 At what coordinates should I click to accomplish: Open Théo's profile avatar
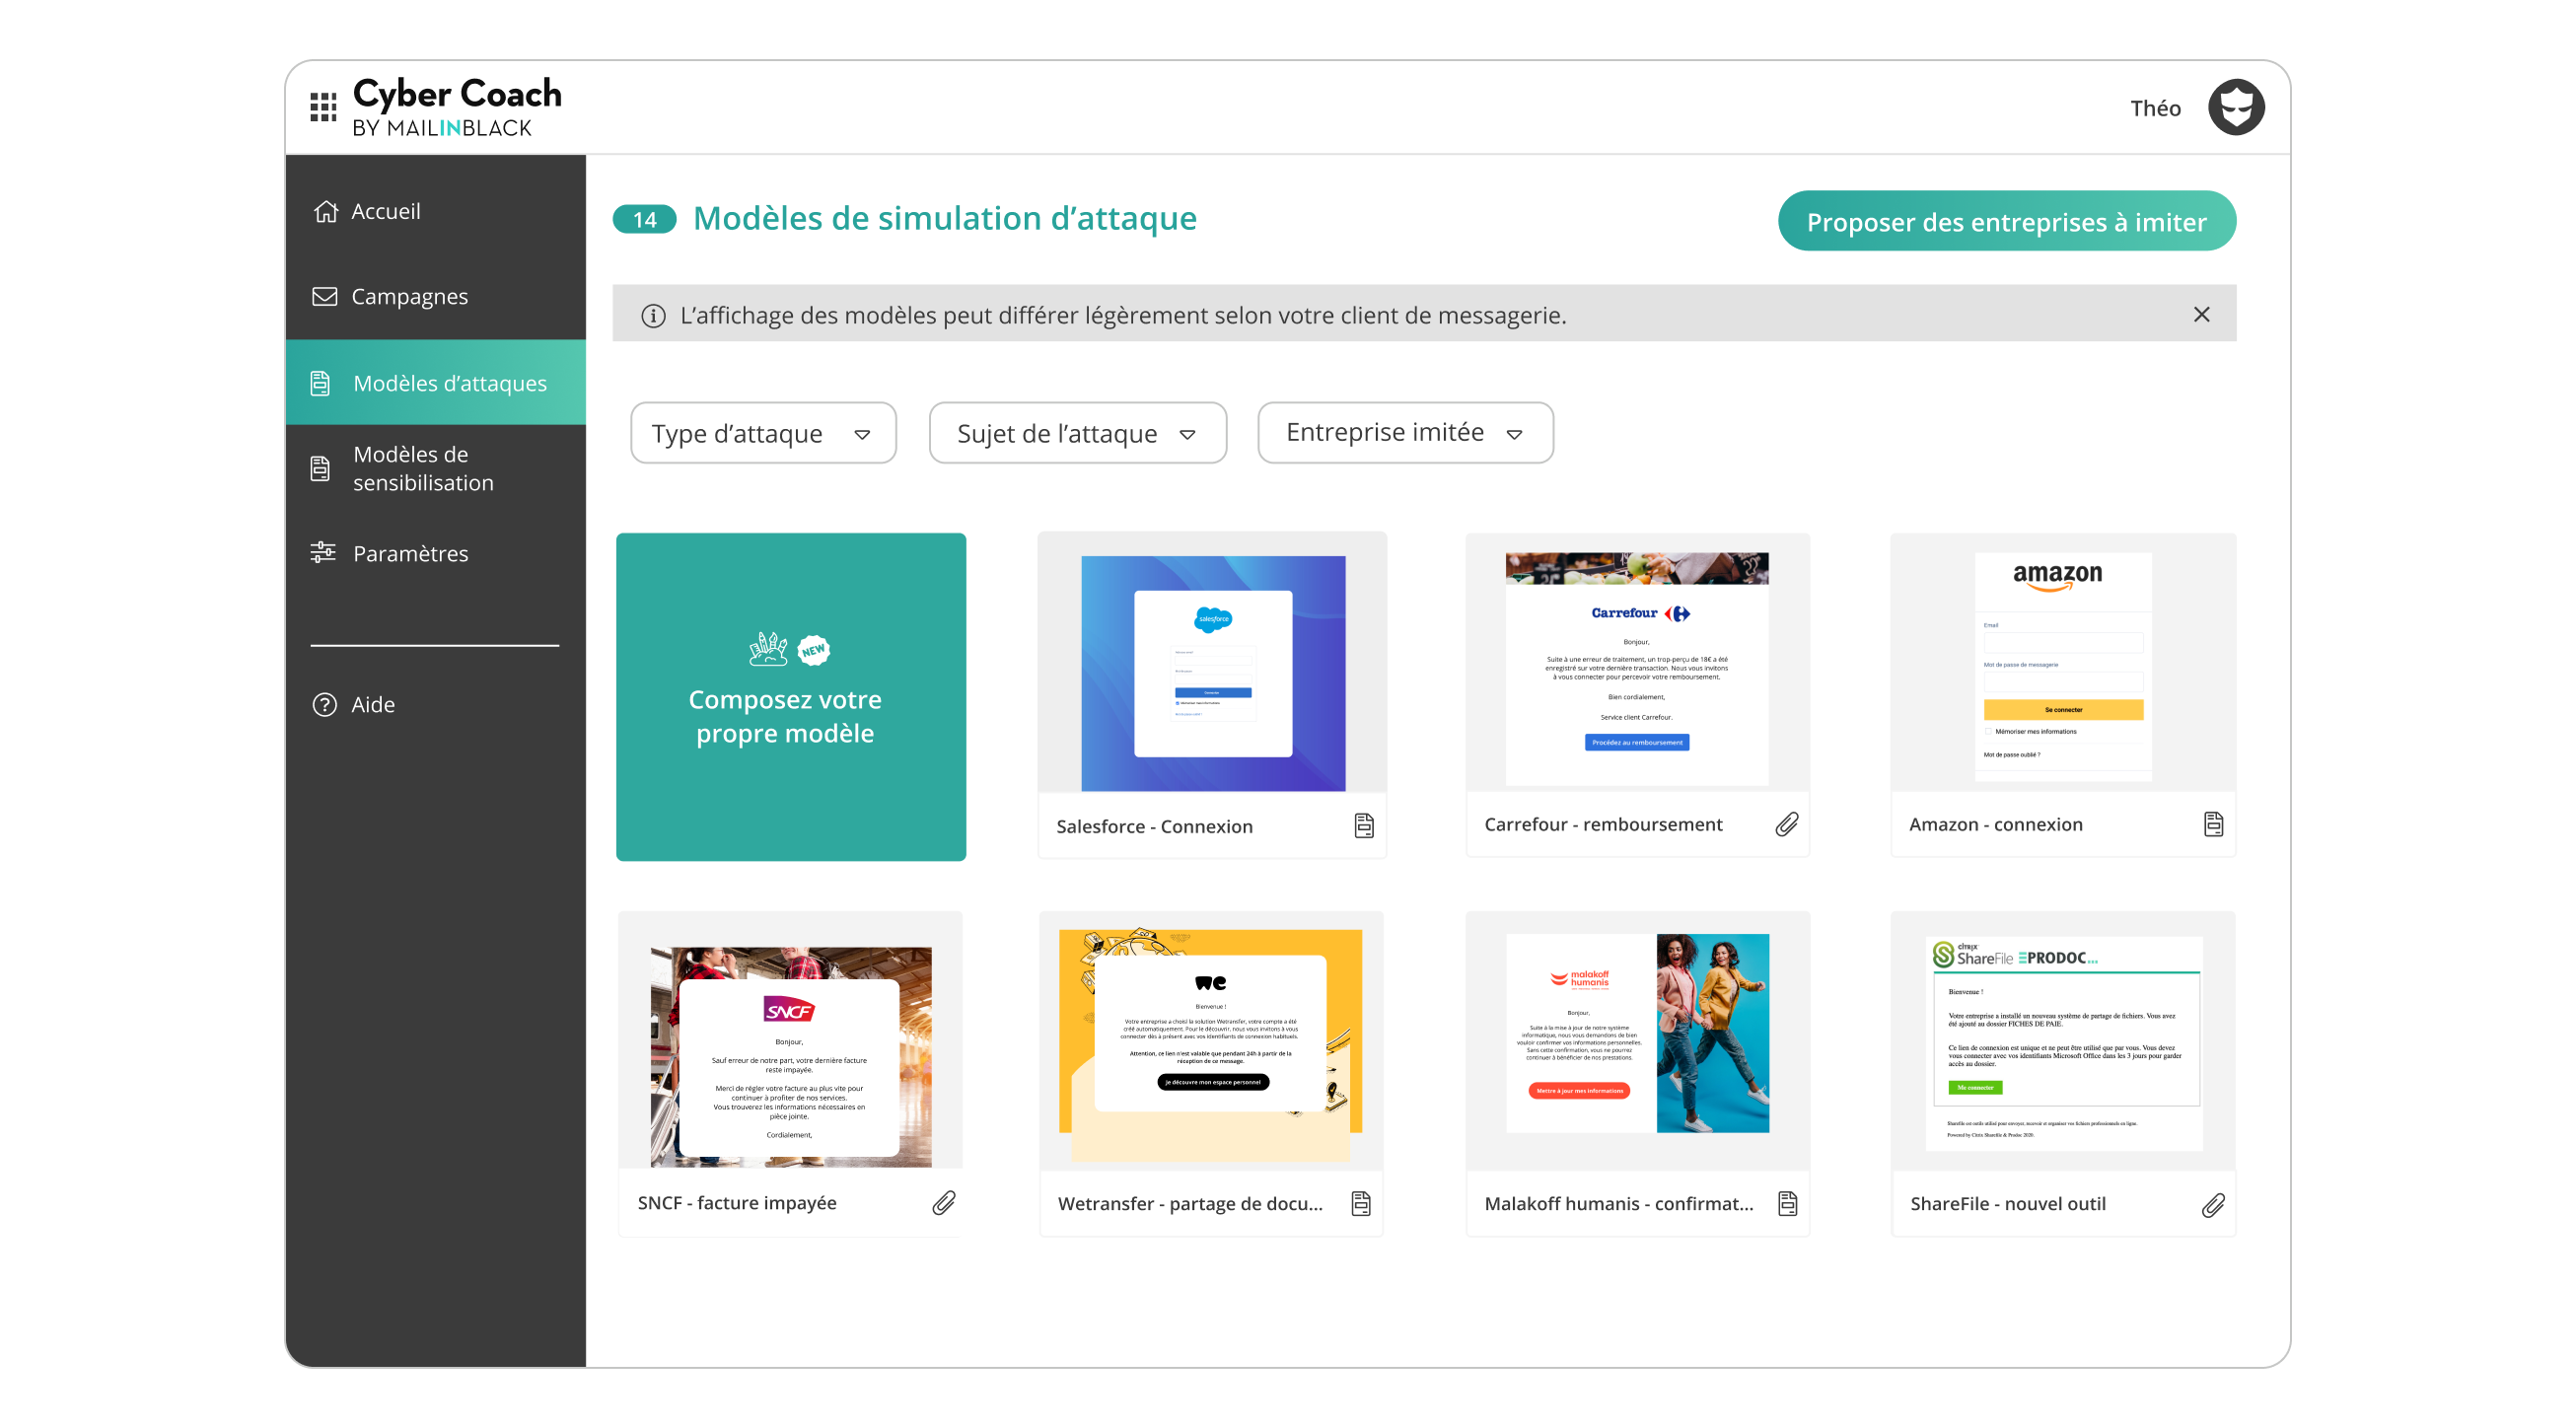pos(2236,107)
